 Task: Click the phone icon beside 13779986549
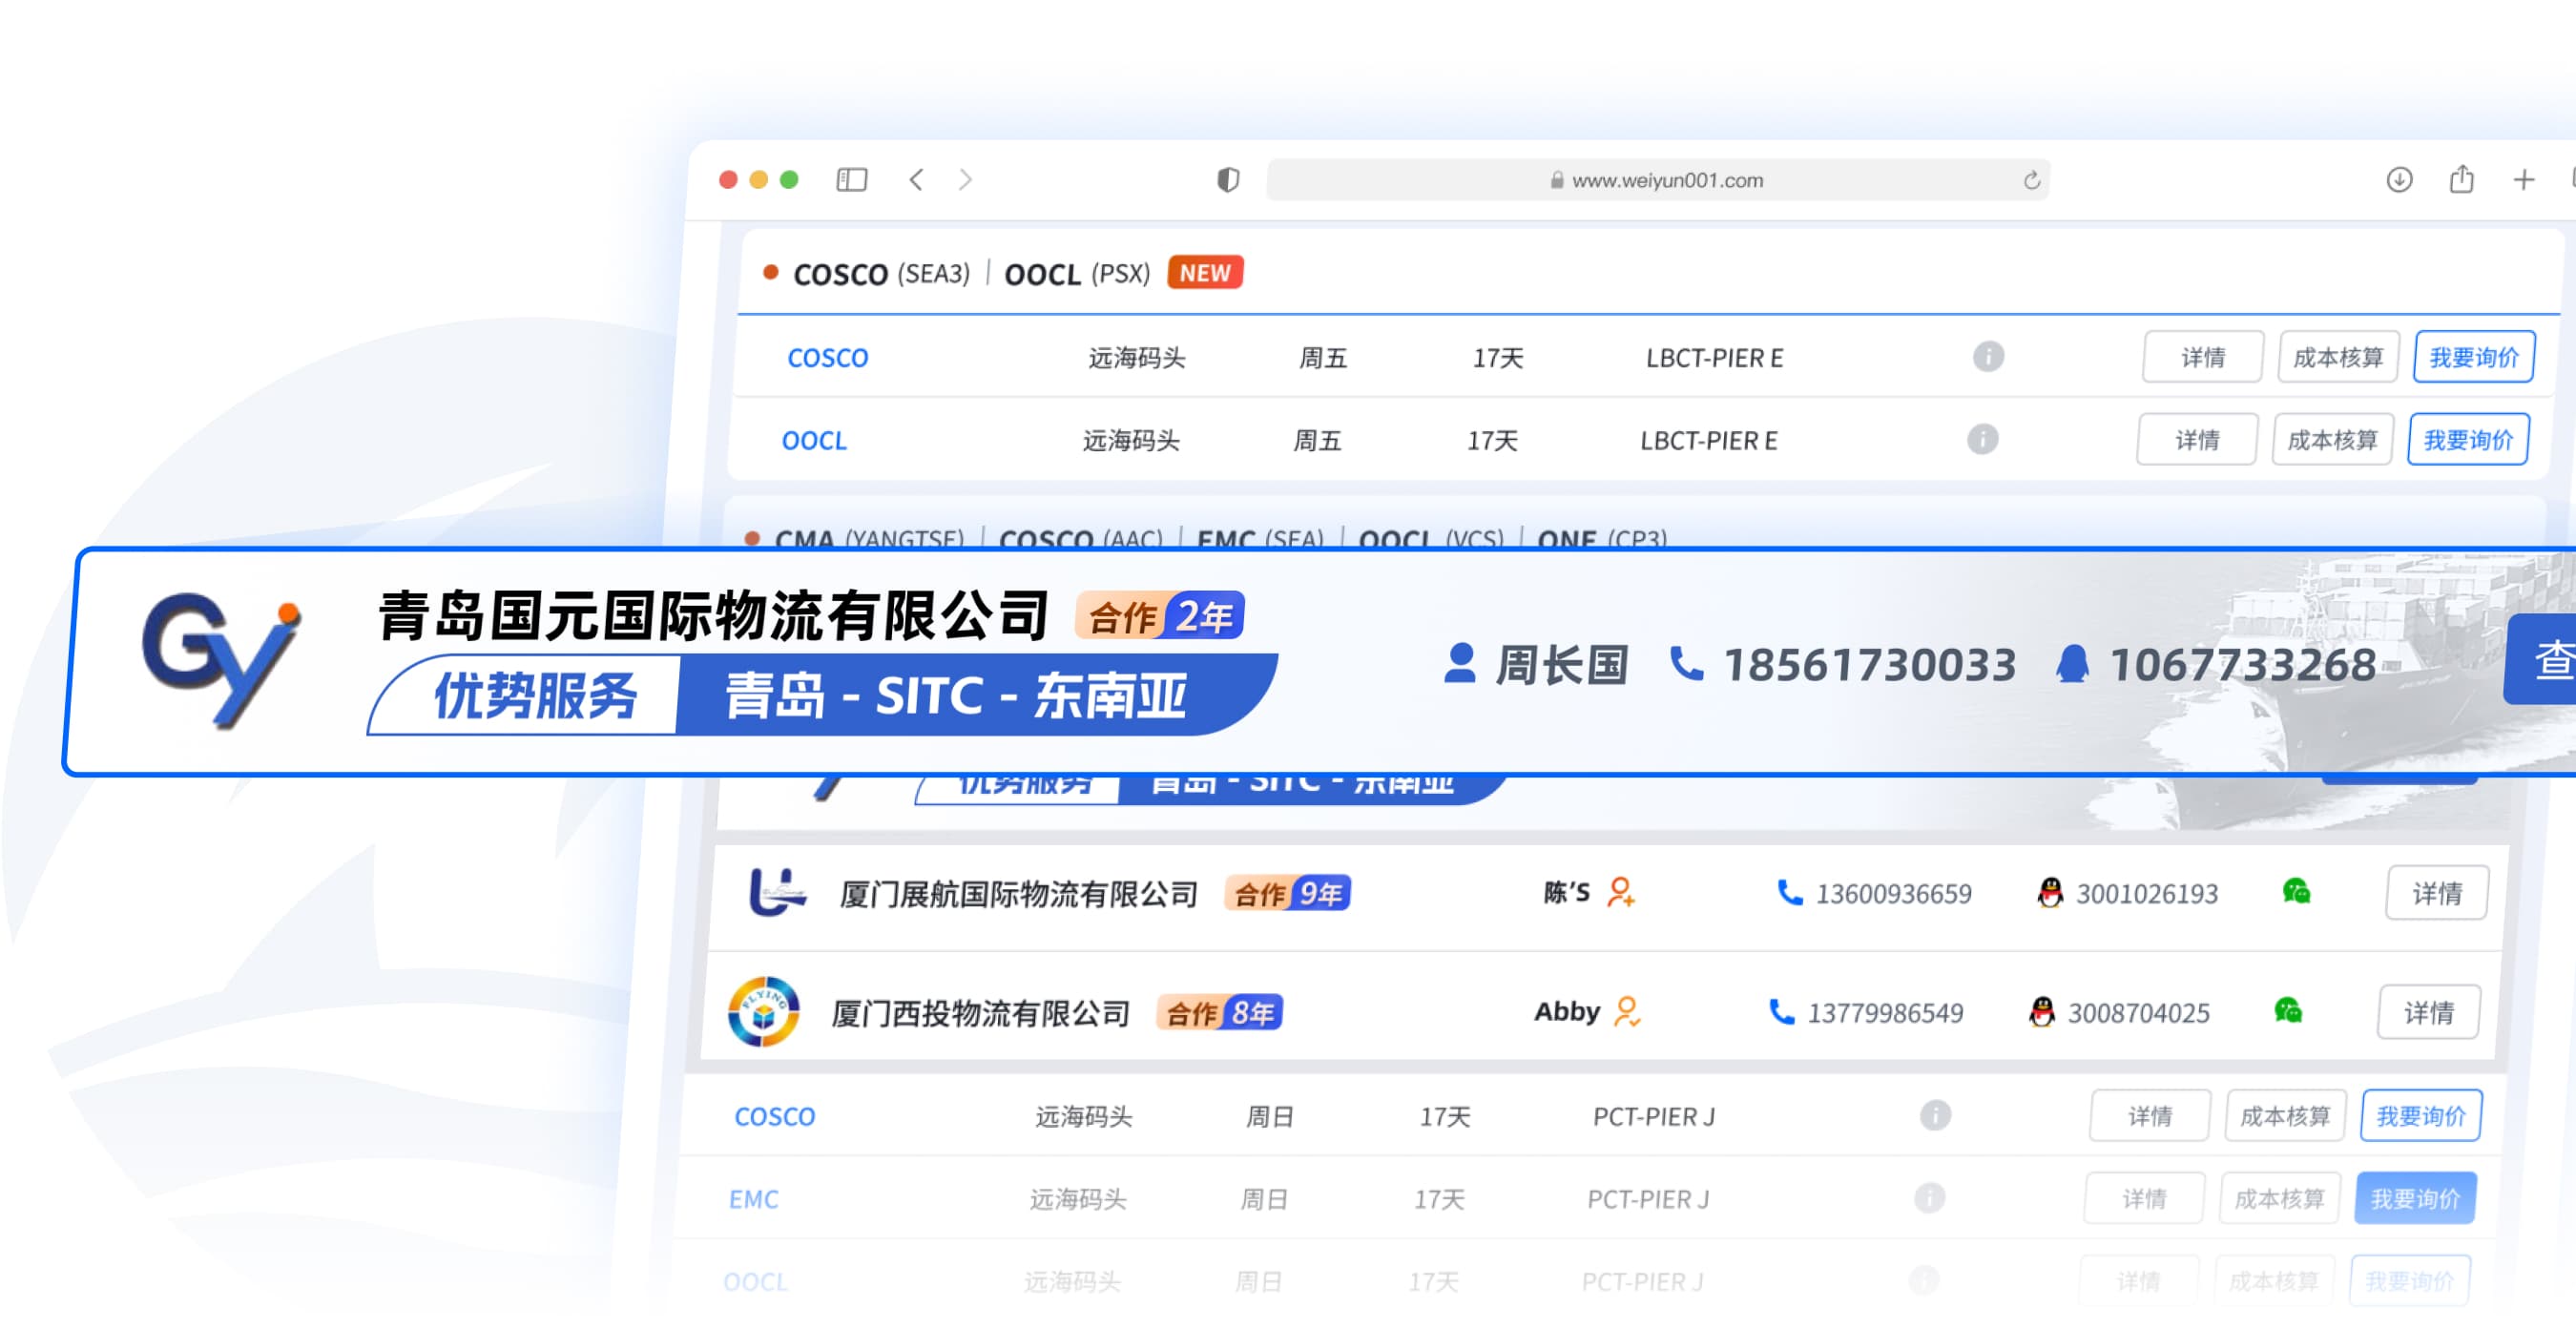[x=1781, y=1012]
